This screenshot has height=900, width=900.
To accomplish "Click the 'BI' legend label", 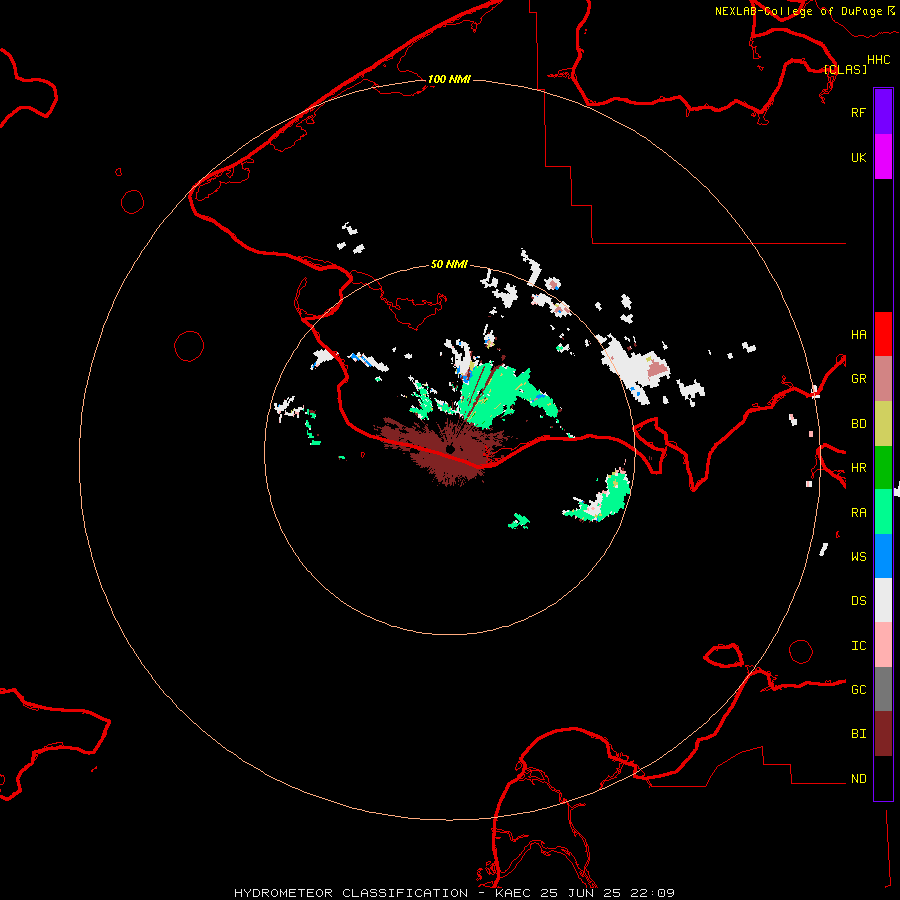I will click(x=858, y=734).
